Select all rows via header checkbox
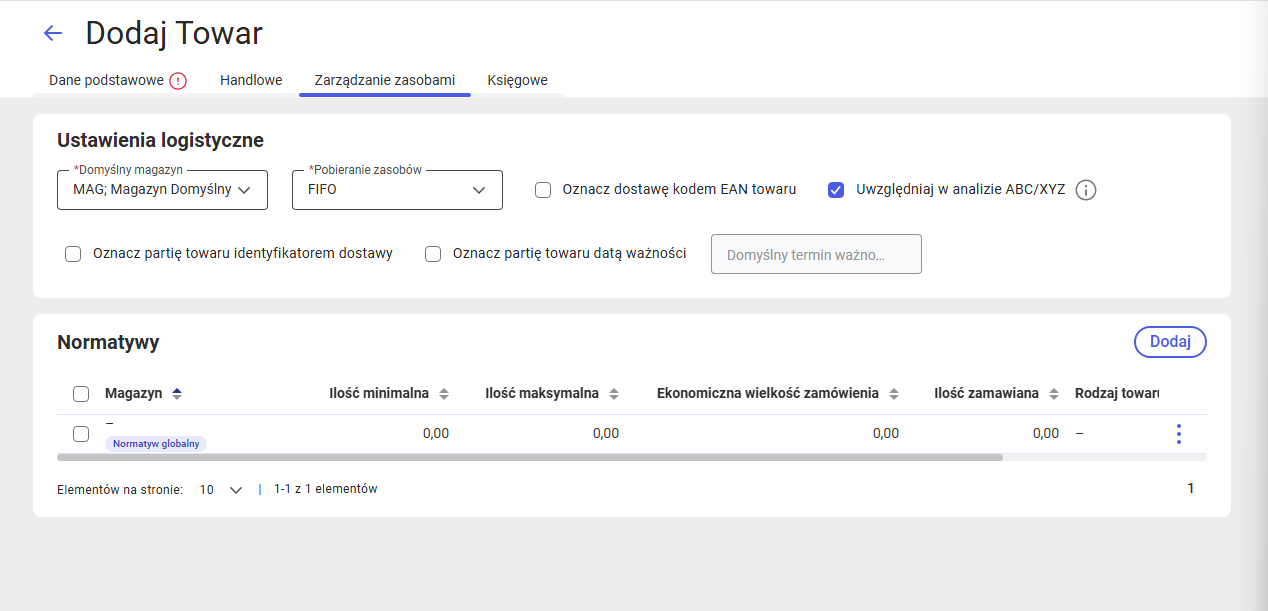 [81, 394]
